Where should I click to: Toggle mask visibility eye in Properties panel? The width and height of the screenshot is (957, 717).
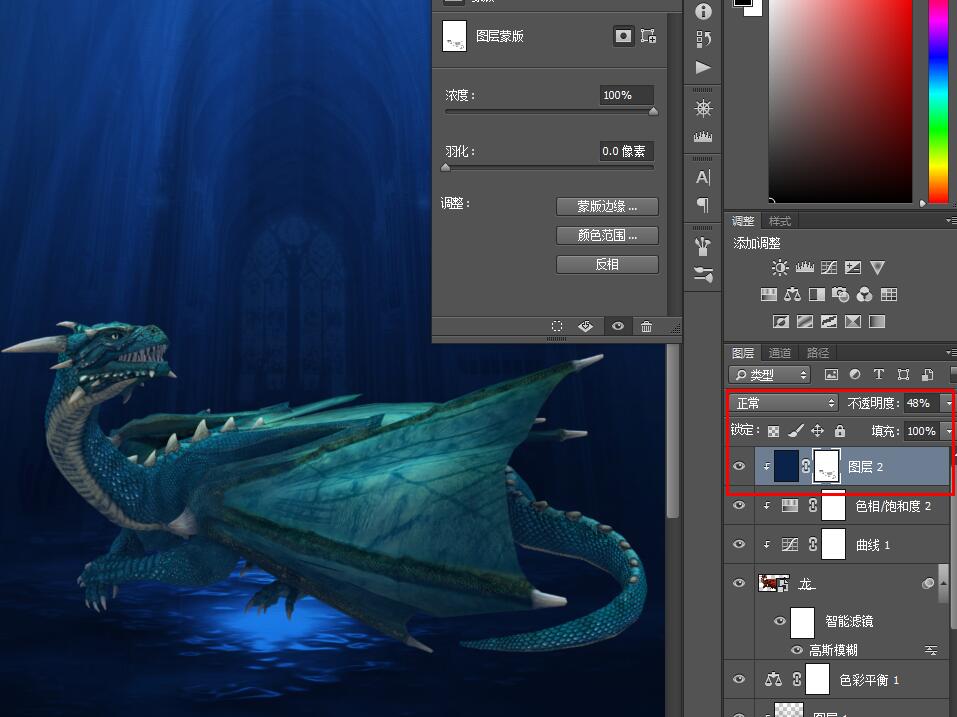(618, 326)
